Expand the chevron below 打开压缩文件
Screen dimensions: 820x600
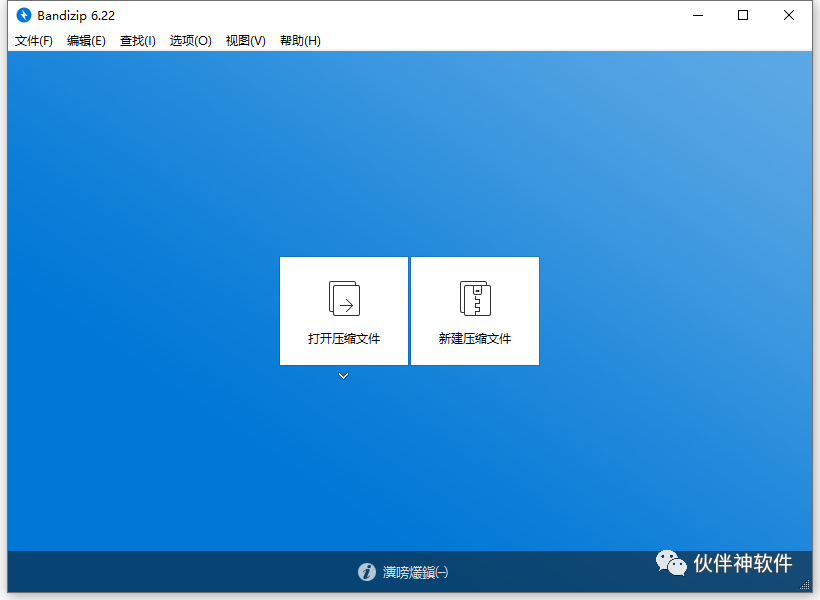pyautogui.click(x=343, y=375)
